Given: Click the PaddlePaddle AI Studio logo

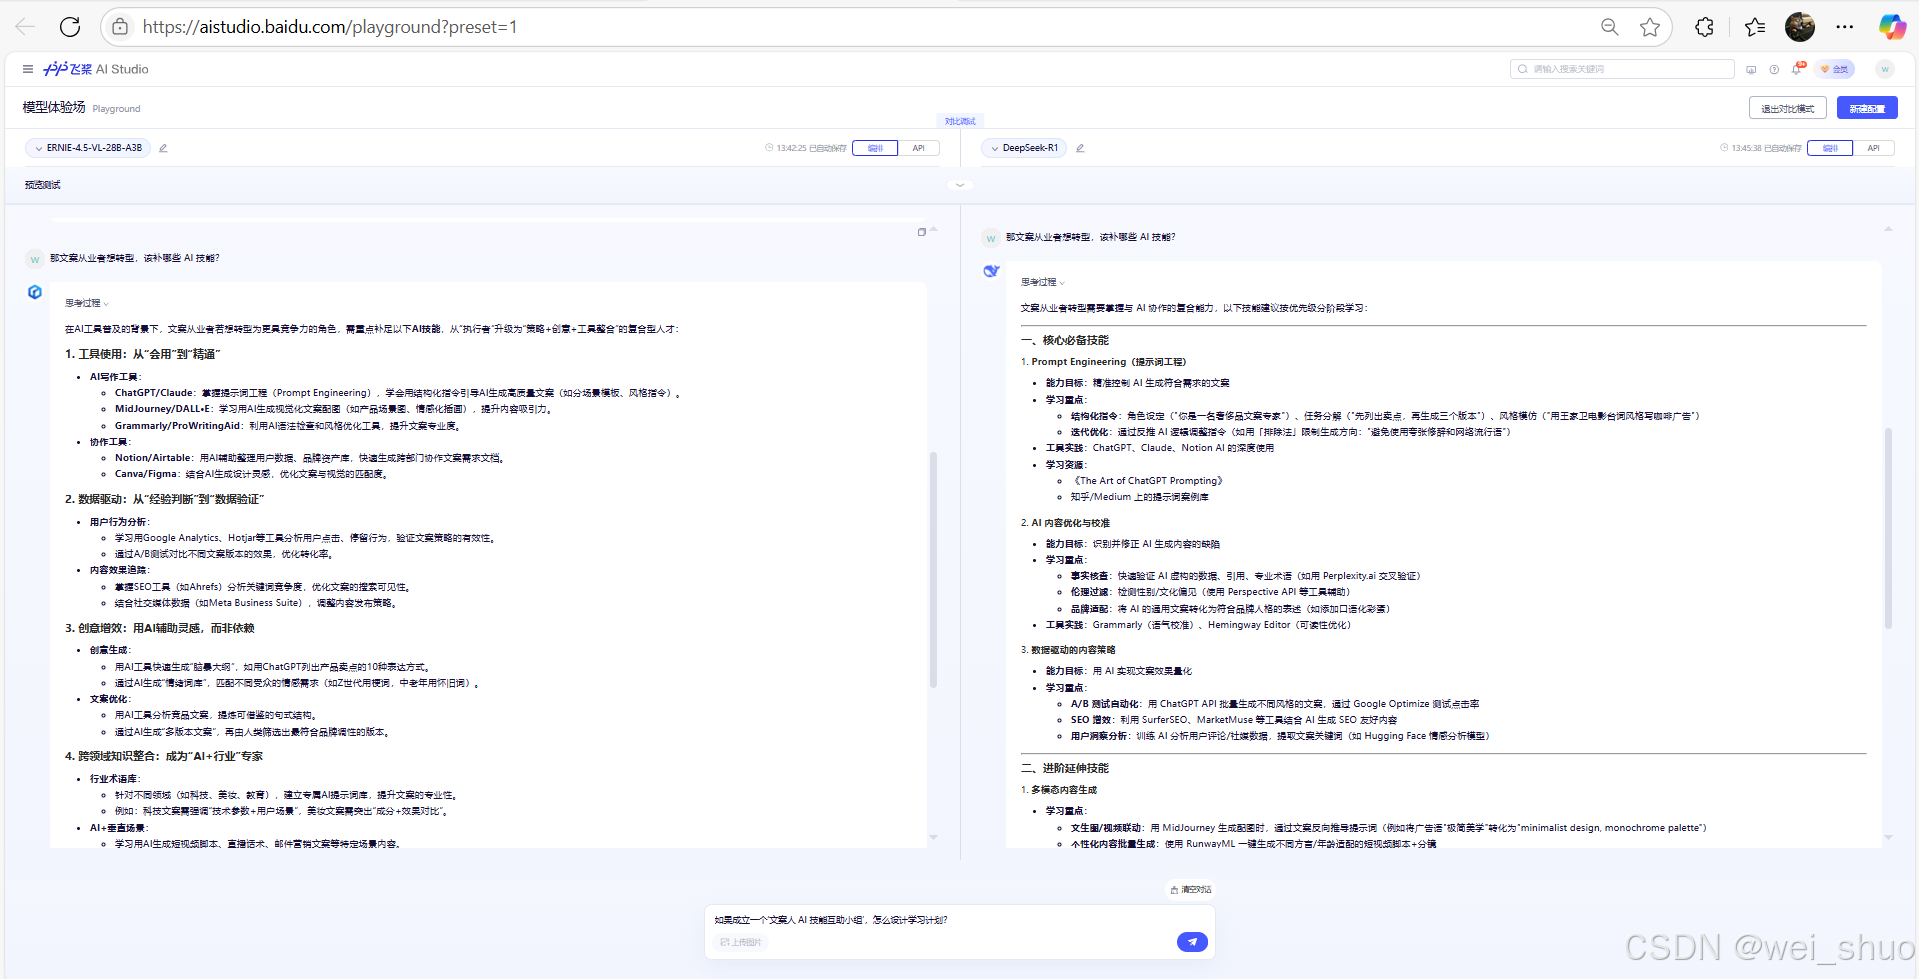Looking at the screenshot, I should (96, 69).
